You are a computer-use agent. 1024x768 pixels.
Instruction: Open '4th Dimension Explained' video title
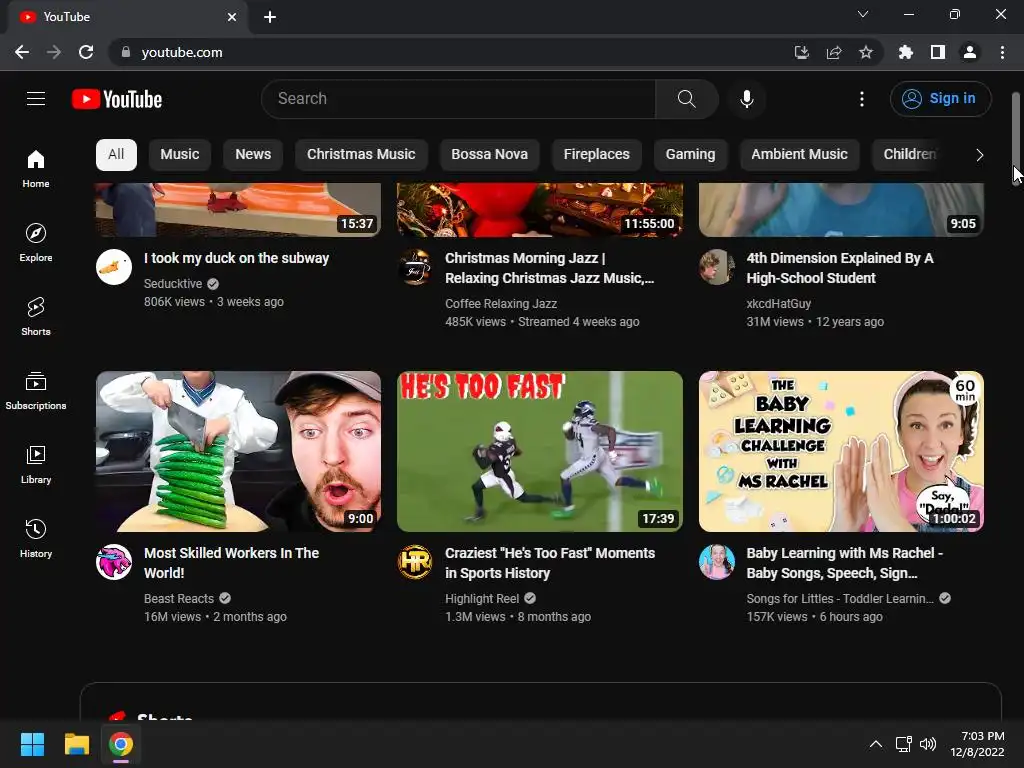point(840,268)
